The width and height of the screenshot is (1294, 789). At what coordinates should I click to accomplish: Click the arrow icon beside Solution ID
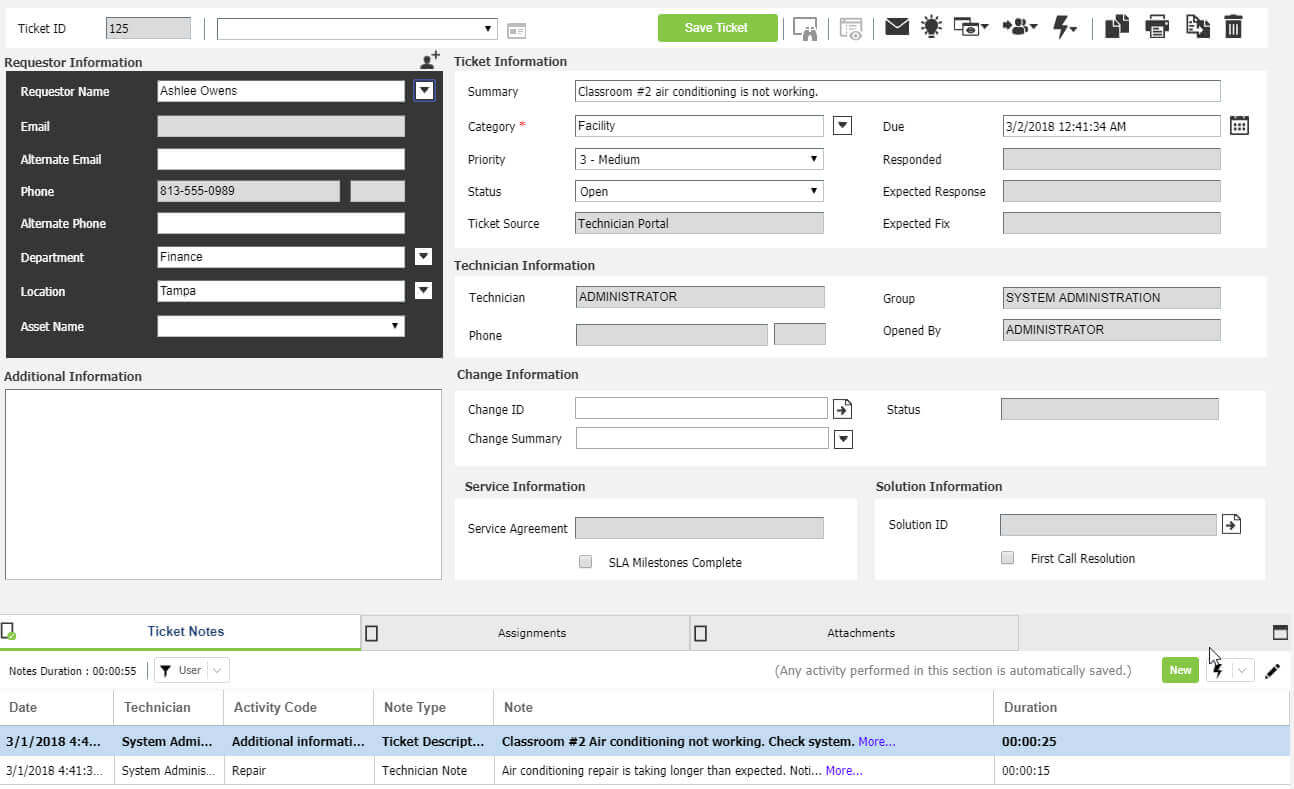click(x=1231, y=524)
